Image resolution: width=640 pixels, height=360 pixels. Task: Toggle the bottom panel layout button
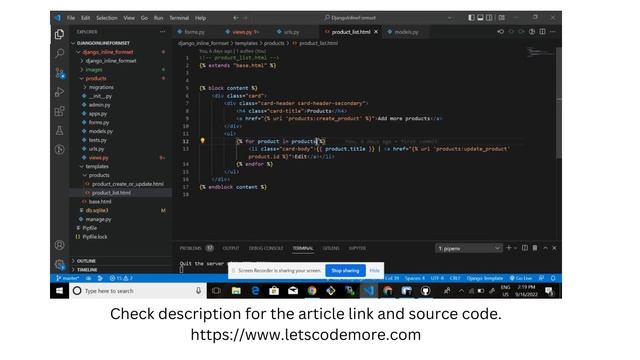coord(480,18)
